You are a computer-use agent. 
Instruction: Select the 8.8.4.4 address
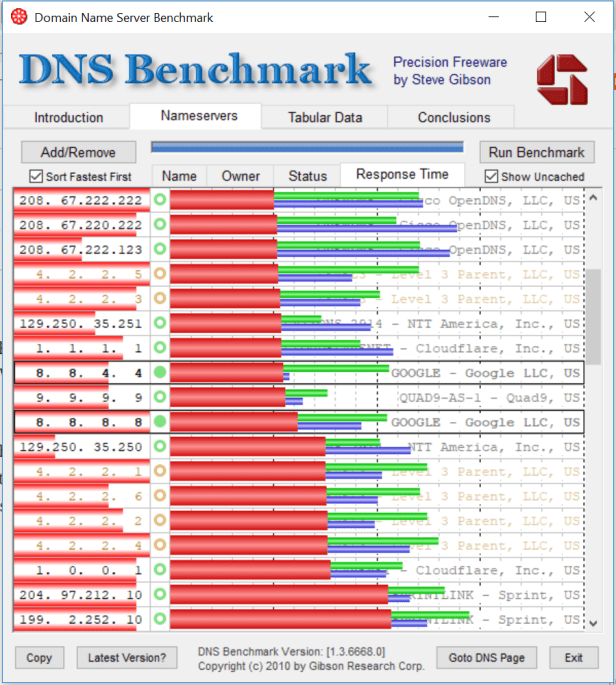click(89, 373)
